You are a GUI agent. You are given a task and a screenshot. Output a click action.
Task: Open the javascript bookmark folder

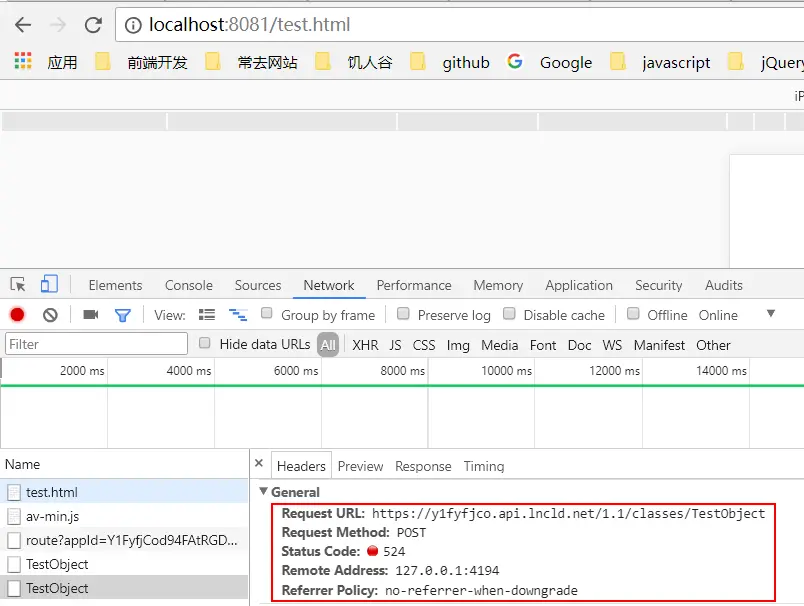660,63
